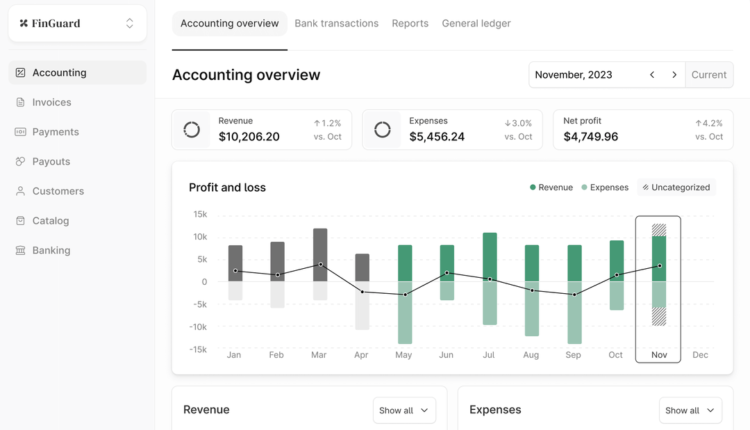Click the FinGuard logo icon
Viewport: 750px width, 430px height.
(24, 23)
